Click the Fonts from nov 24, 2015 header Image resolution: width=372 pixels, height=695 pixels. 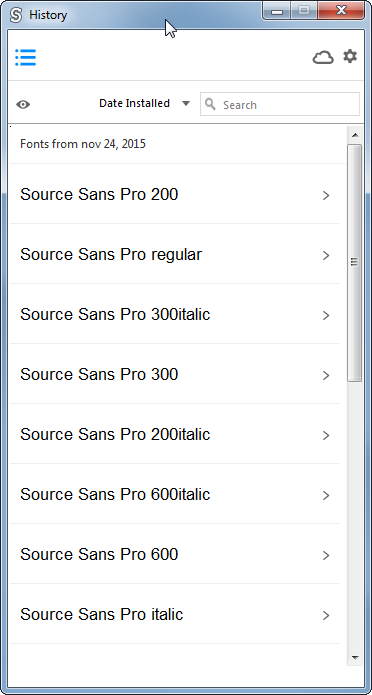pyautogui.click(x=83, y=144)
